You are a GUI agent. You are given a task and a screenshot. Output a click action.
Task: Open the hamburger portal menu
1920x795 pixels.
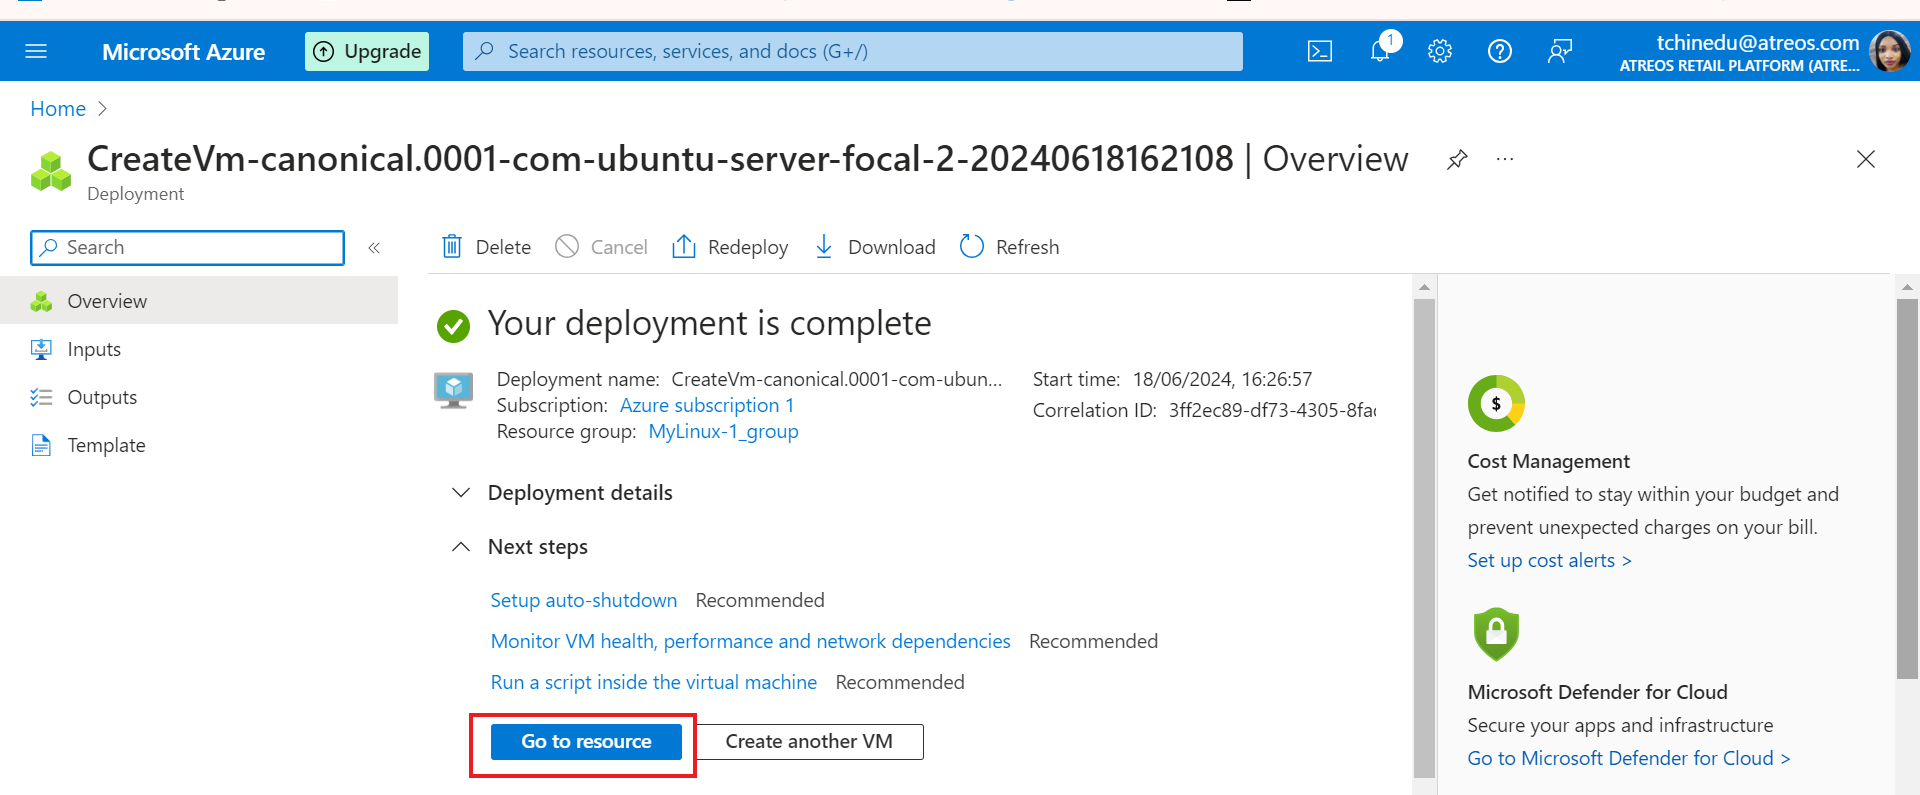point(36,51)
